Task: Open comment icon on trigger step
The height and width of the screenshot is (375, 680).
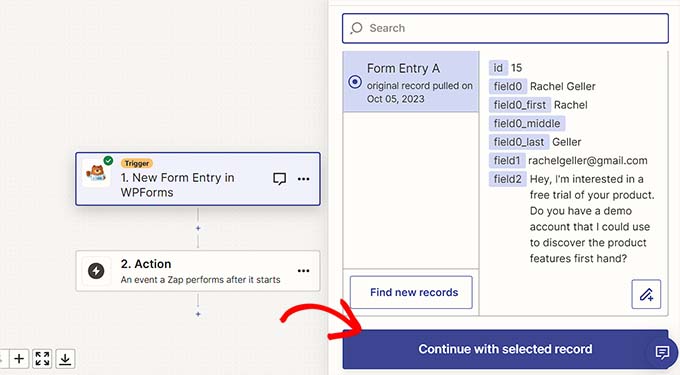Action: 280,179
